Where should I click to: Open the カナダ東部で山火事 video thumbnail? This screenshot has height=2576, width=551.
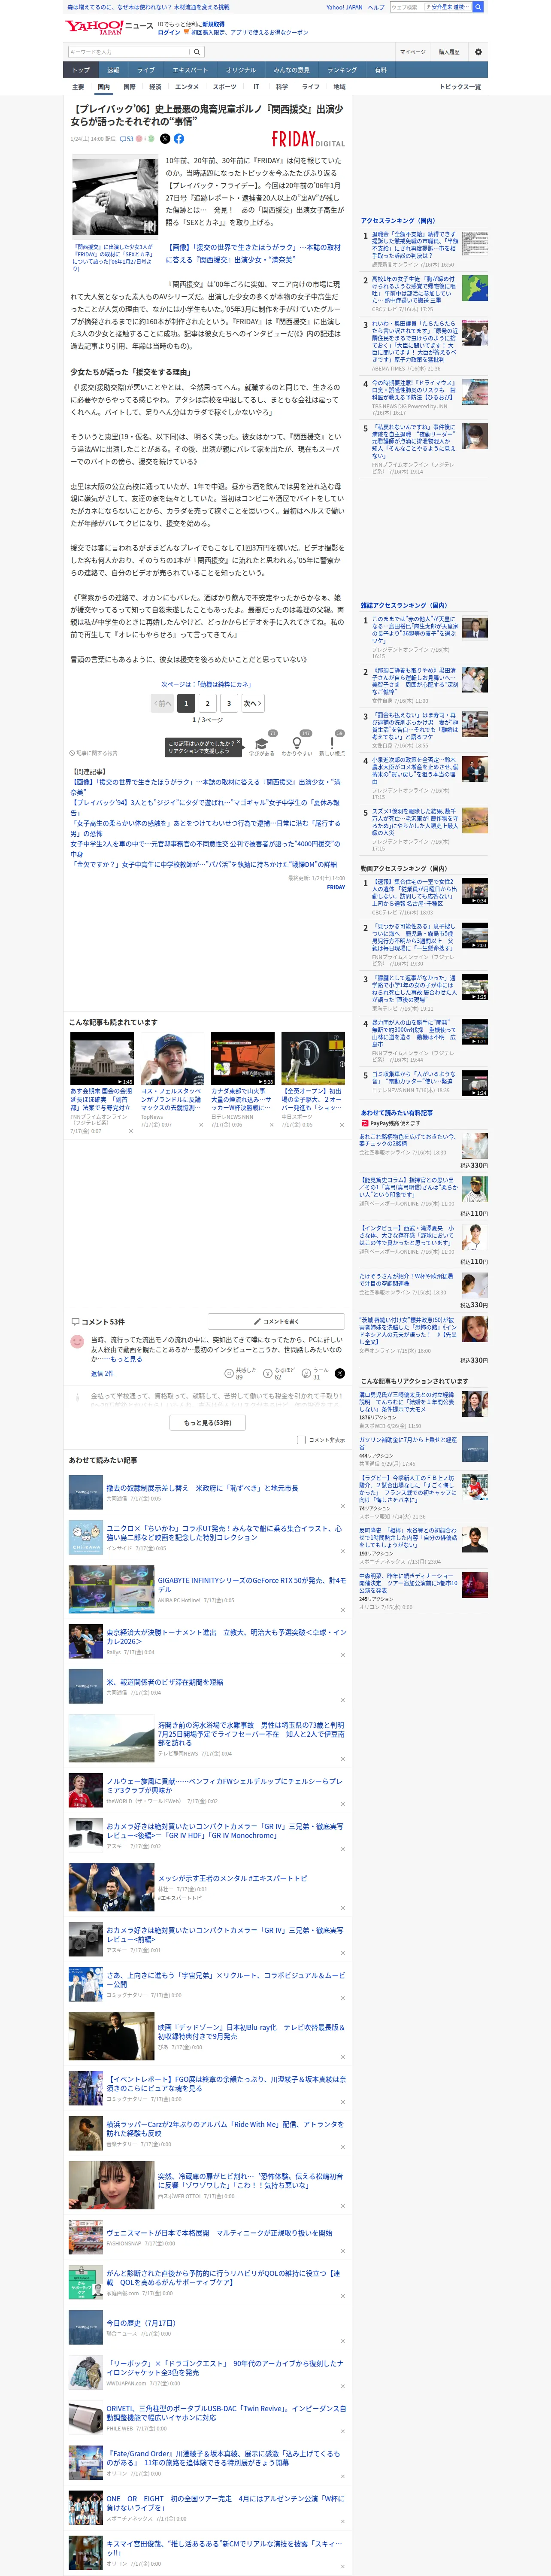(x=243, y=1058)
